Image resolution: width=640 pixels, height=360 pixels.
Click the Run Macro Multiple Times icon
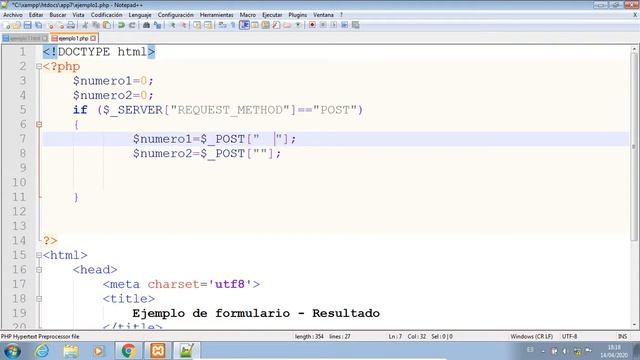[x=344, y=25]
